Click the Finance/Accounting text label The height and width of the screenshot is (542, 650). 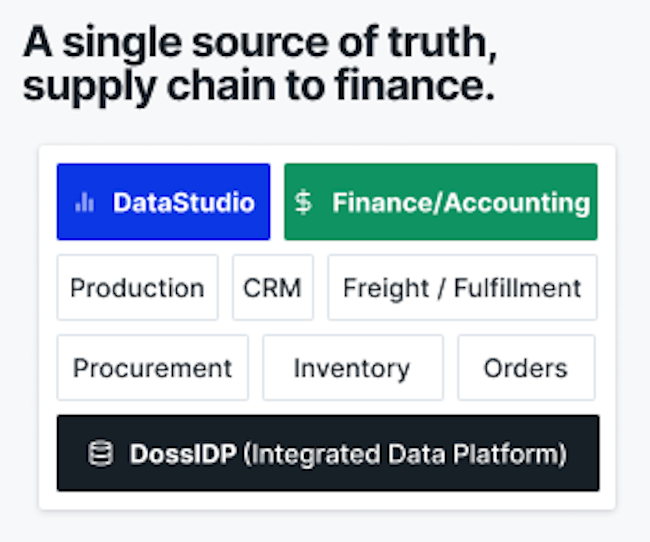coord(461,203)
